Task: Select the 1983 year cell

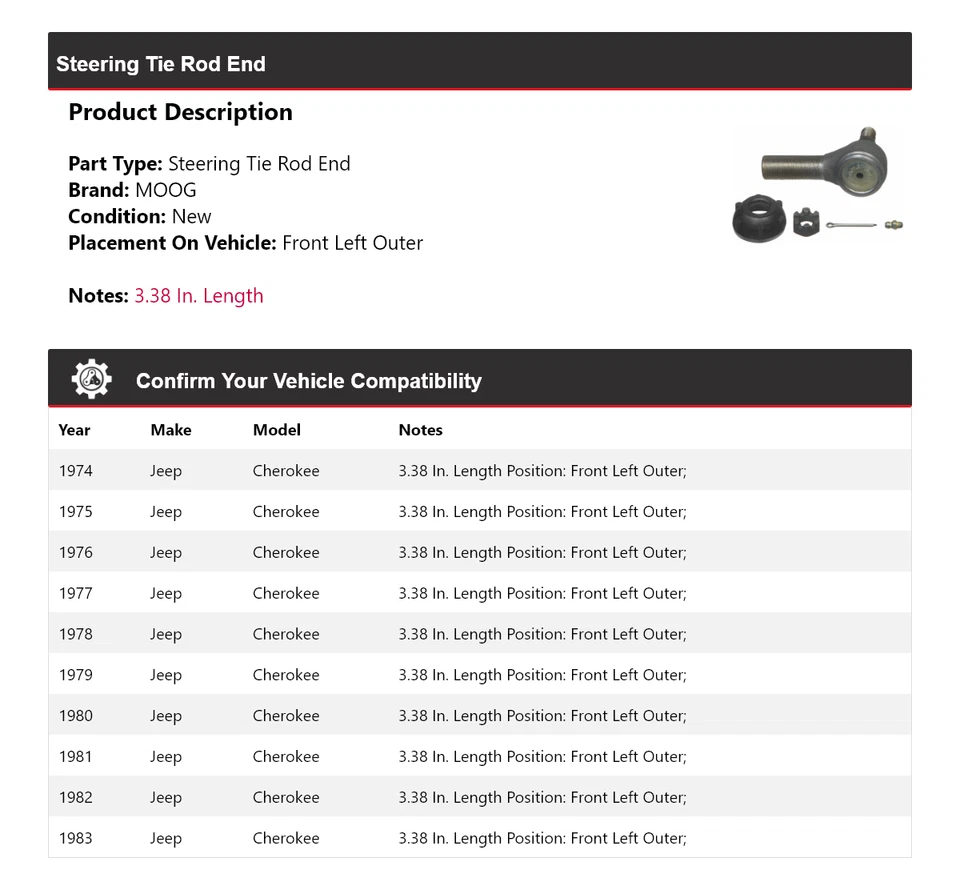Action: click(x=75, y=839)
